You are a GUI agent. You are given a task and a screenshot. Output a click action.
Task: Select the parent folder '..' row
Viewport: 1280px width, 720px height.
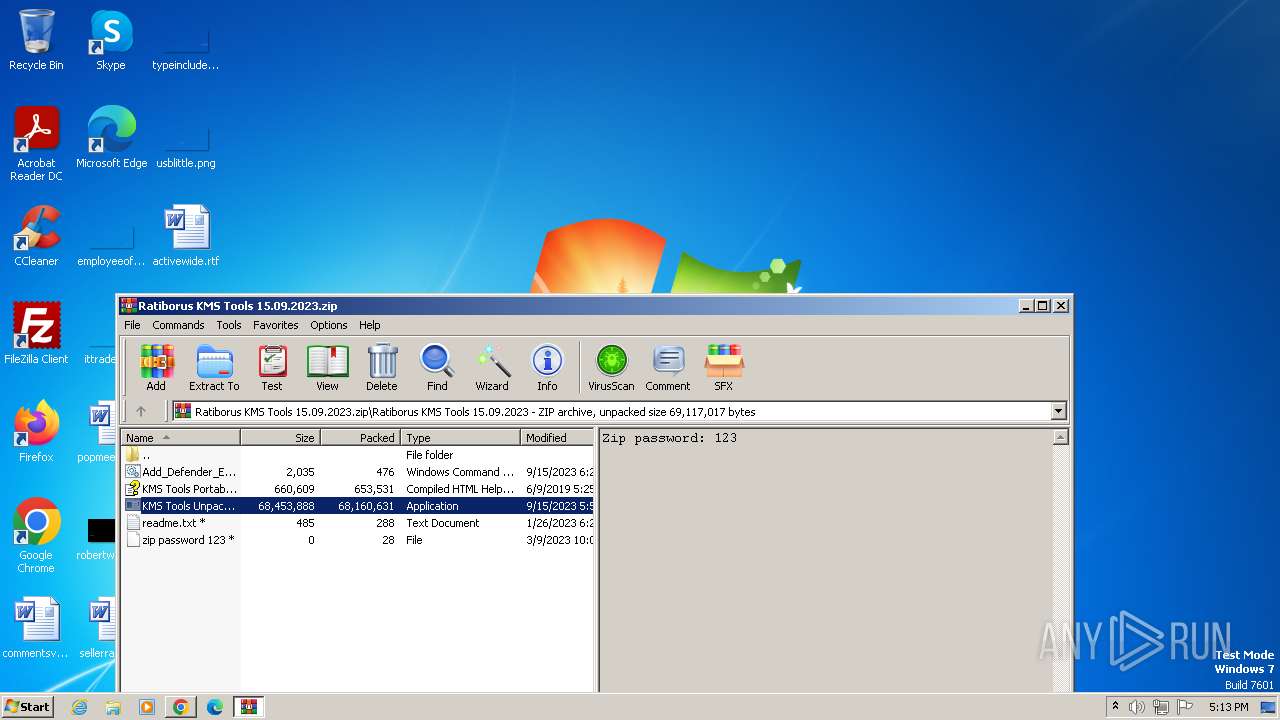[358, 455]
